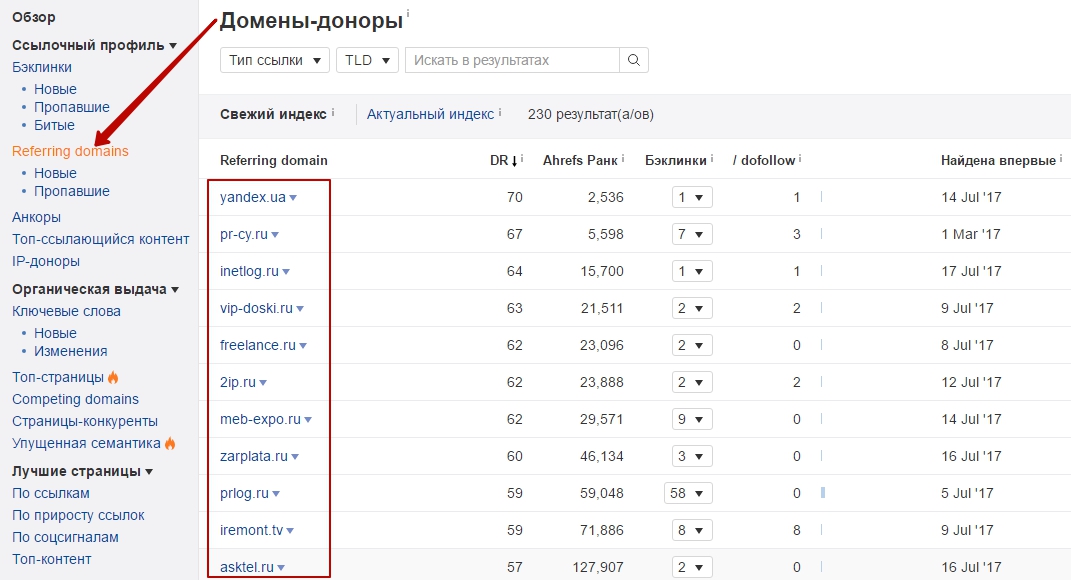Expand inetlog.ru domain arrow menu
The image size is (1071, 580).
(x=286, y=271)
